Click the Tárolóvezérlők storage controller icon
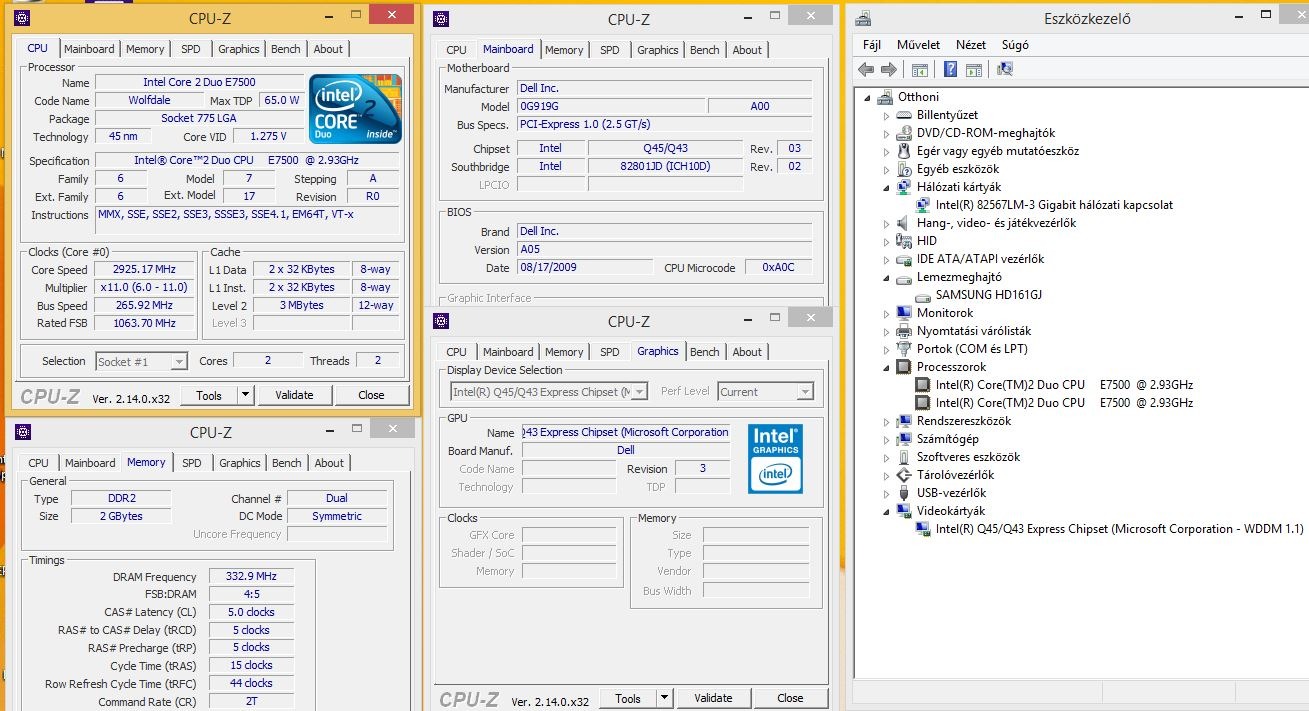This screenshot has width=1309, height=711. (x=904, y=475)
